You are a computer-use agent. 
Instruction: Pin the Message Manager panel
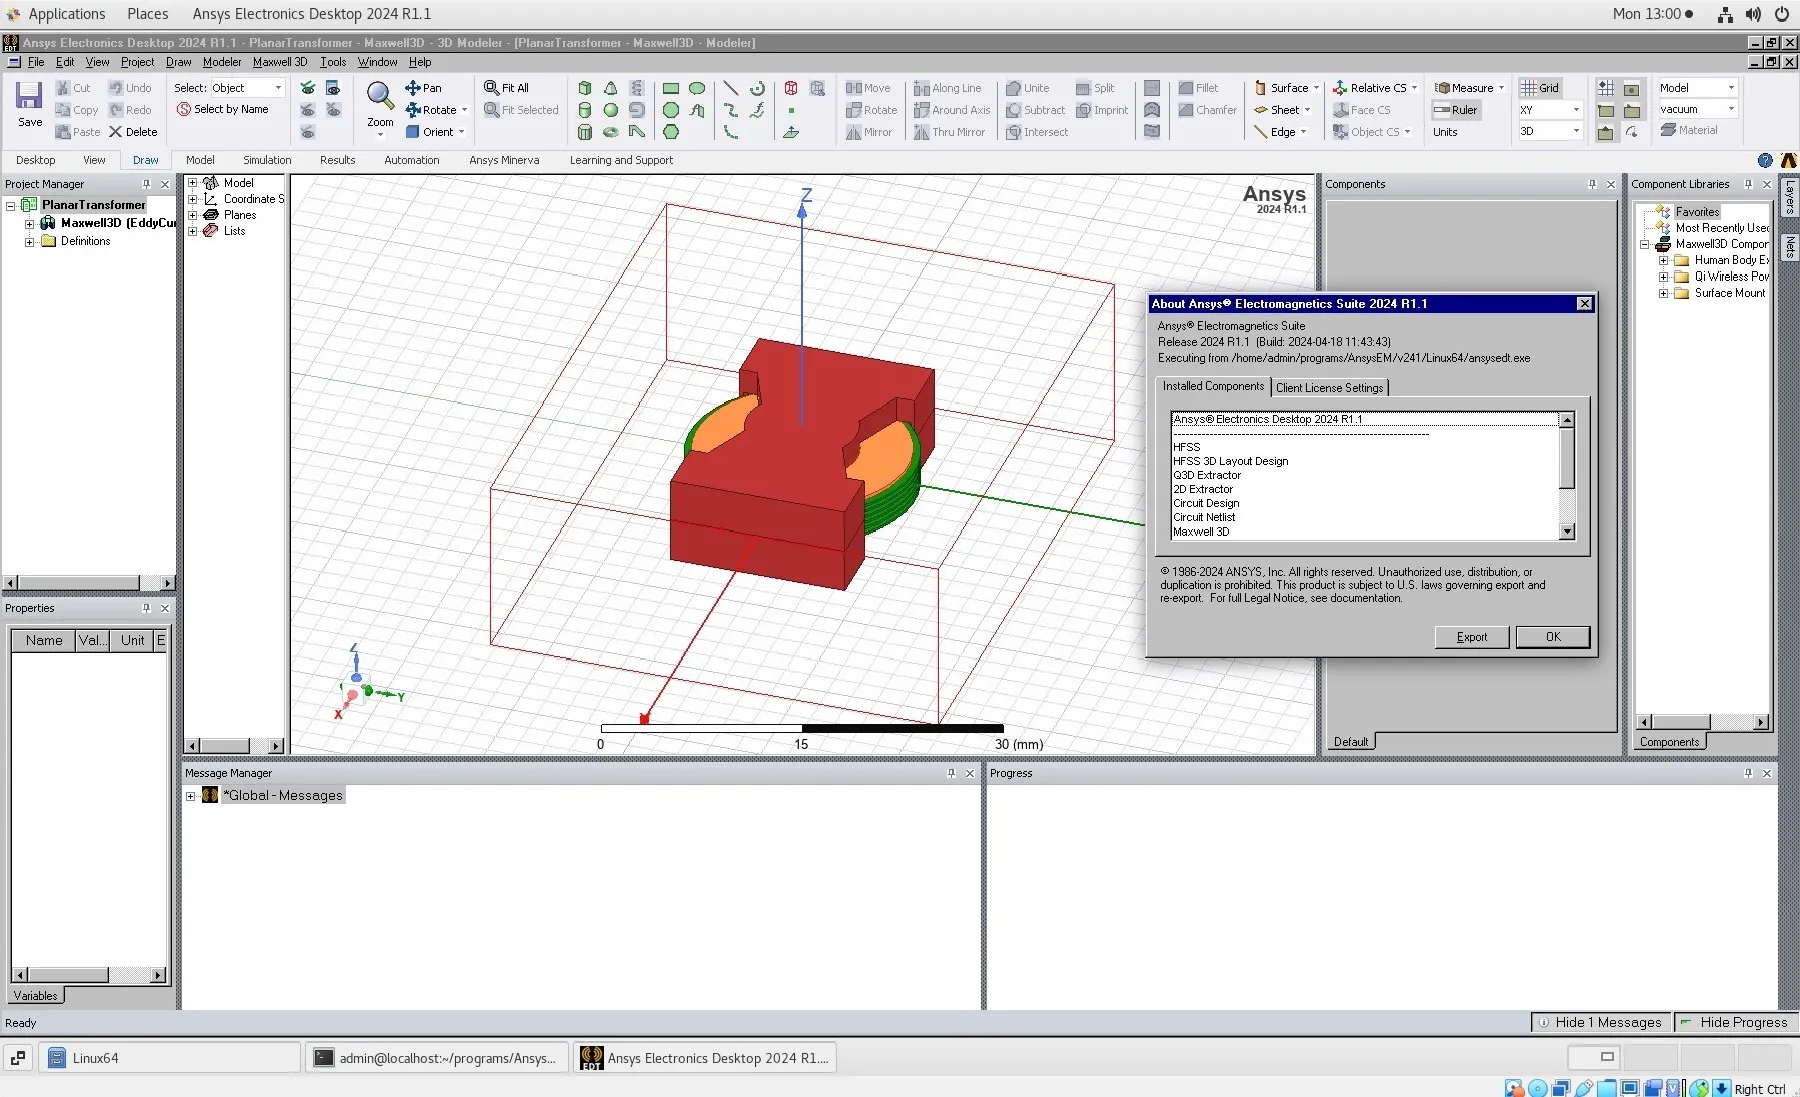tap(951, 773)
